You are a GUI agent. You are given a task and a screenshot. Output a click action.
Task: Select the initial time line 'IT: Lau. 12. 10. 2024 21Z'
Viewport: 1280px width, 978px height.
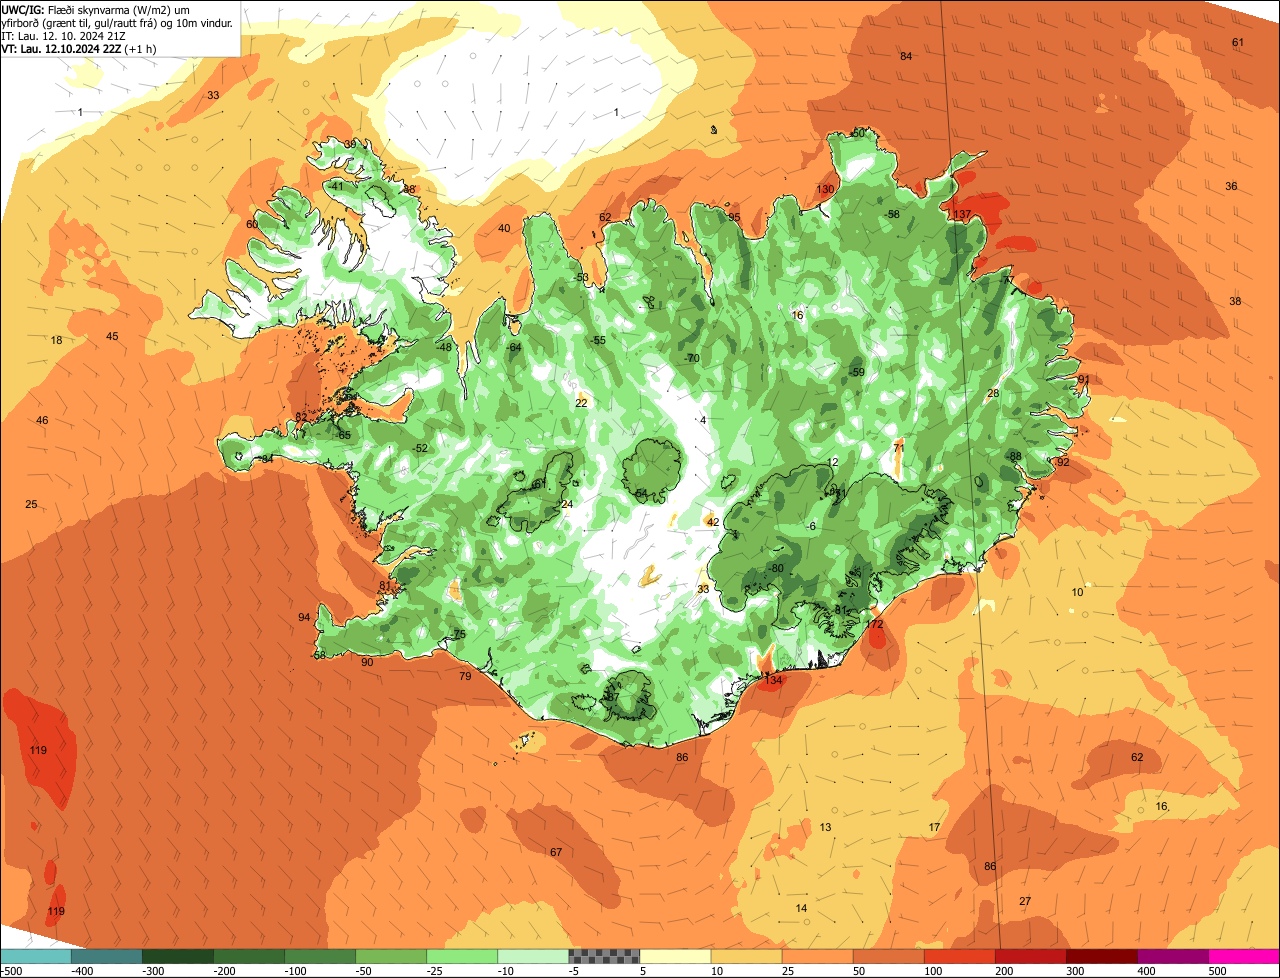(x=64, y=36)
